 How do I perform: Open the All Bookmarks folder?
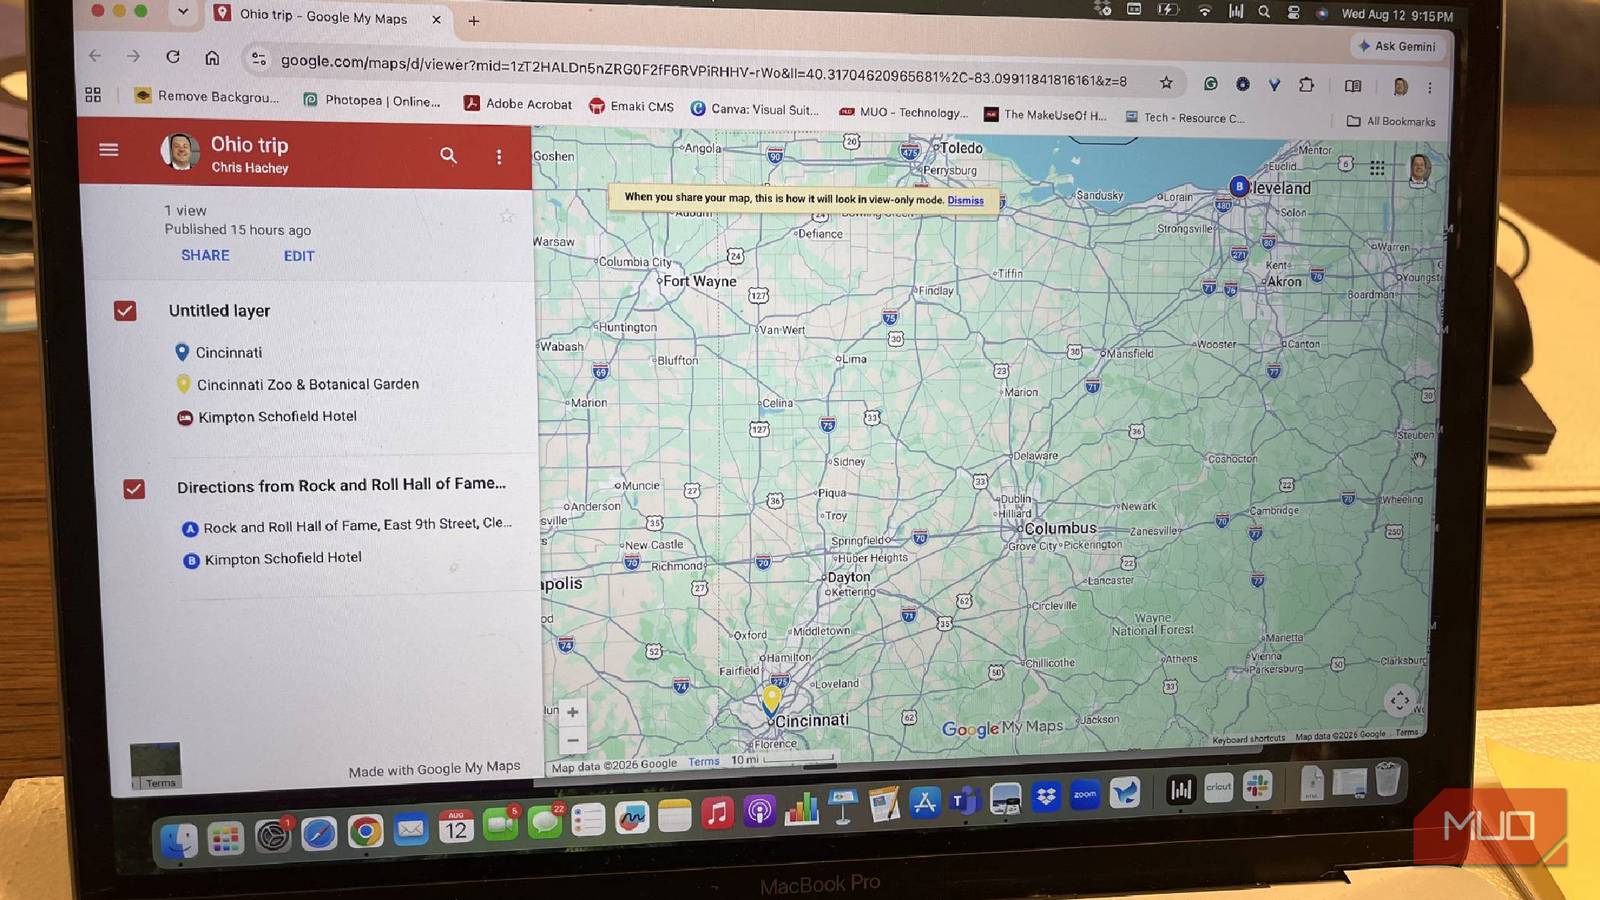pos(1390,121)
